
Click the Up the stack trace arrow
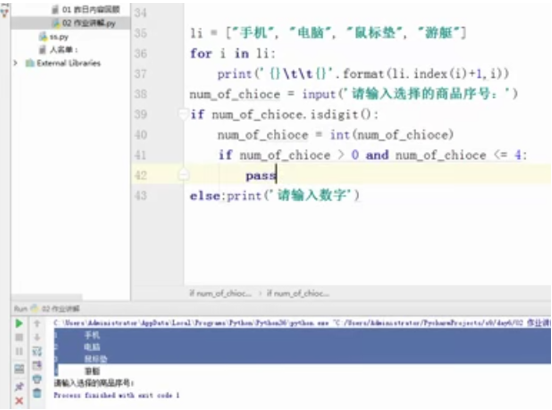(37, 323)
